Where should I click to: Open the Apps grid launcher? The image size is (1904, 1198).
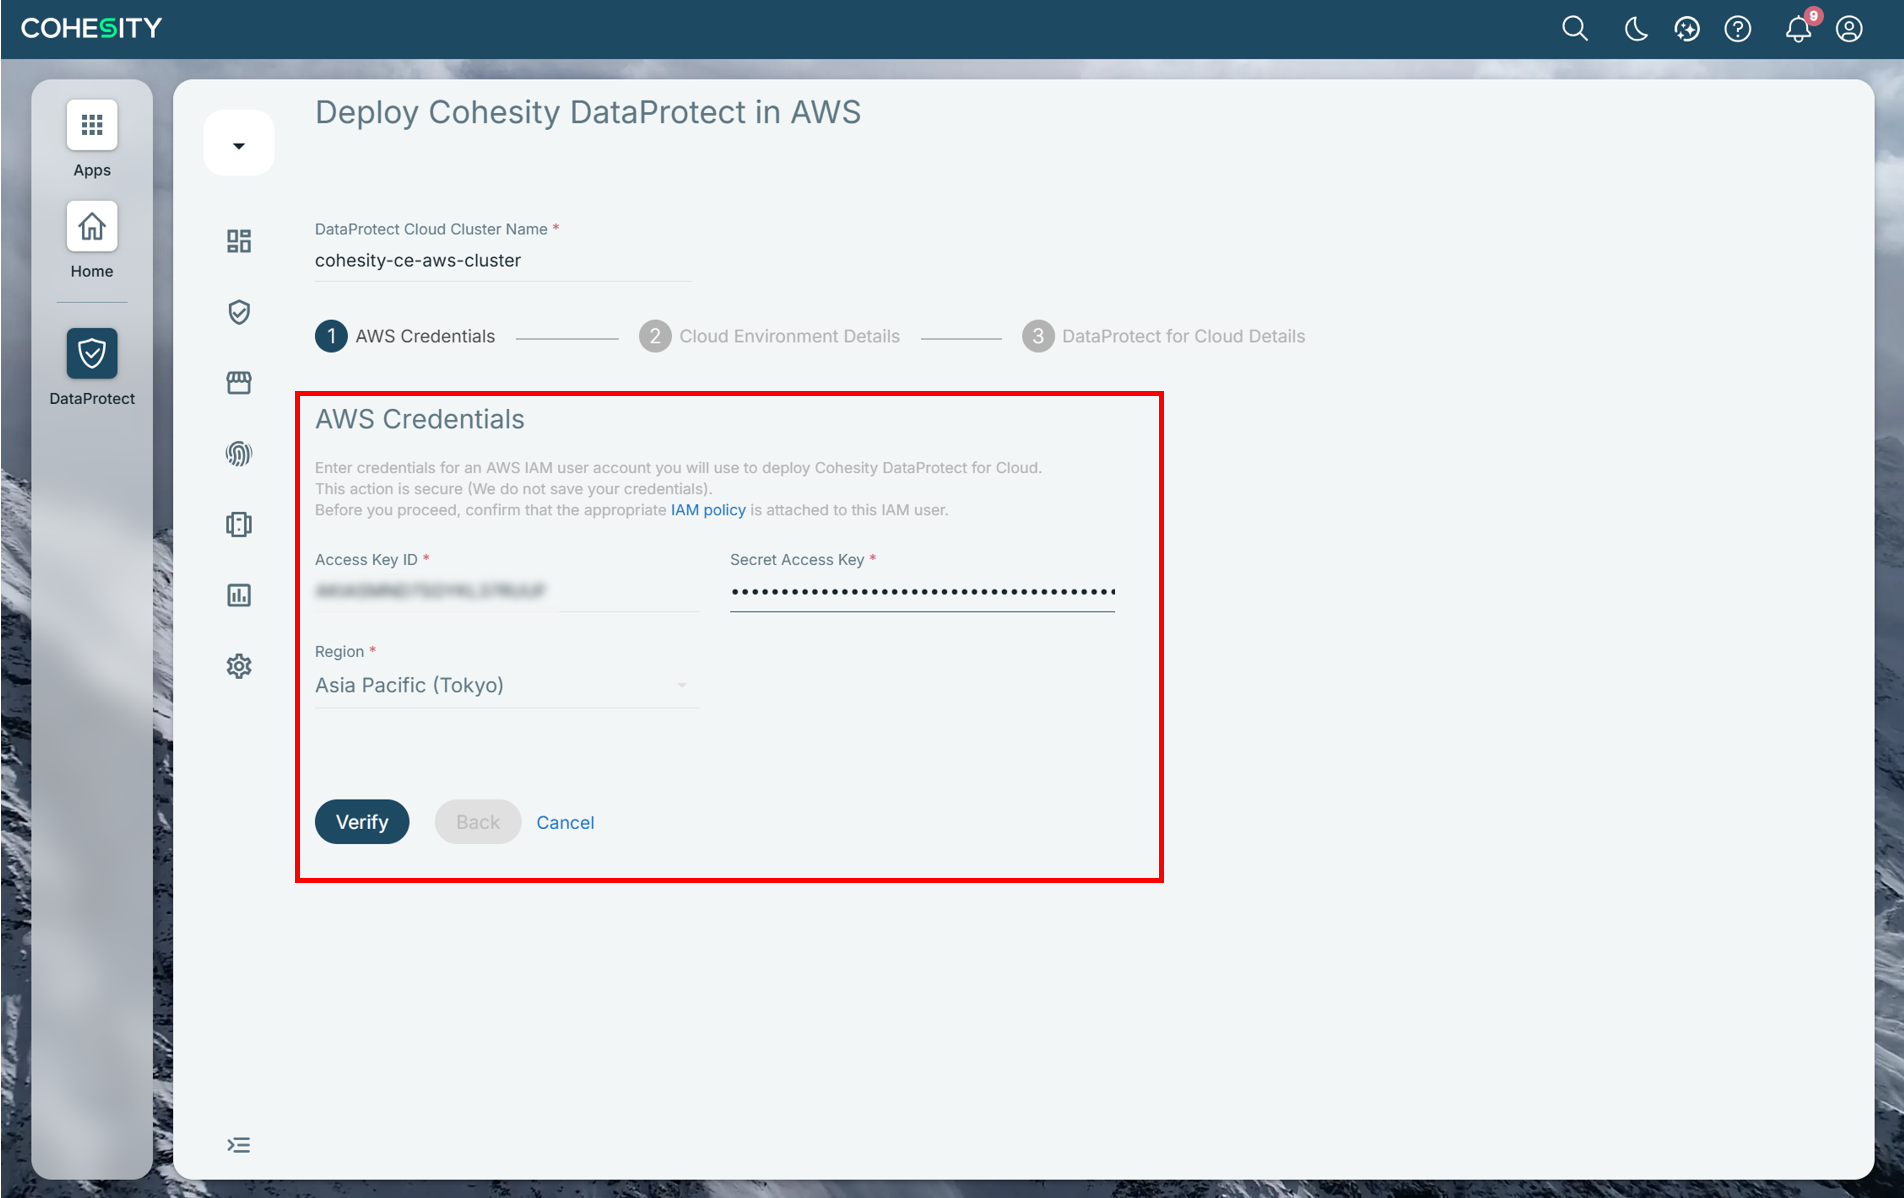point(92,125)
